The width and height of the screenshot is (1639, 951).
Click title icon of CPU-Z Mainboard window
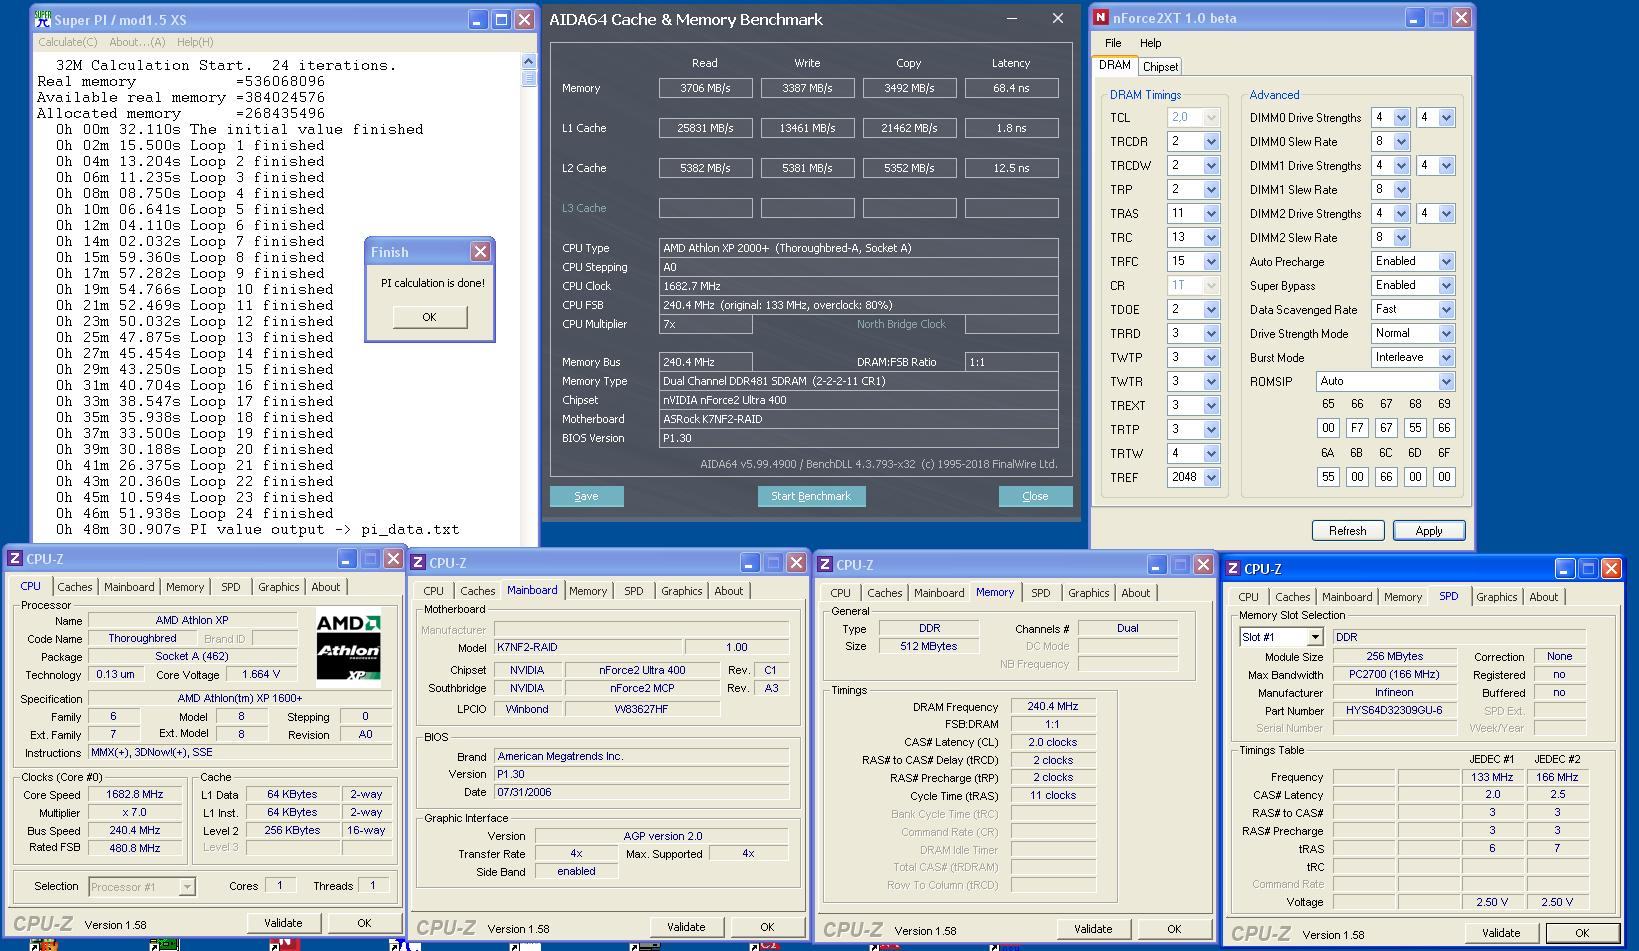419,563
